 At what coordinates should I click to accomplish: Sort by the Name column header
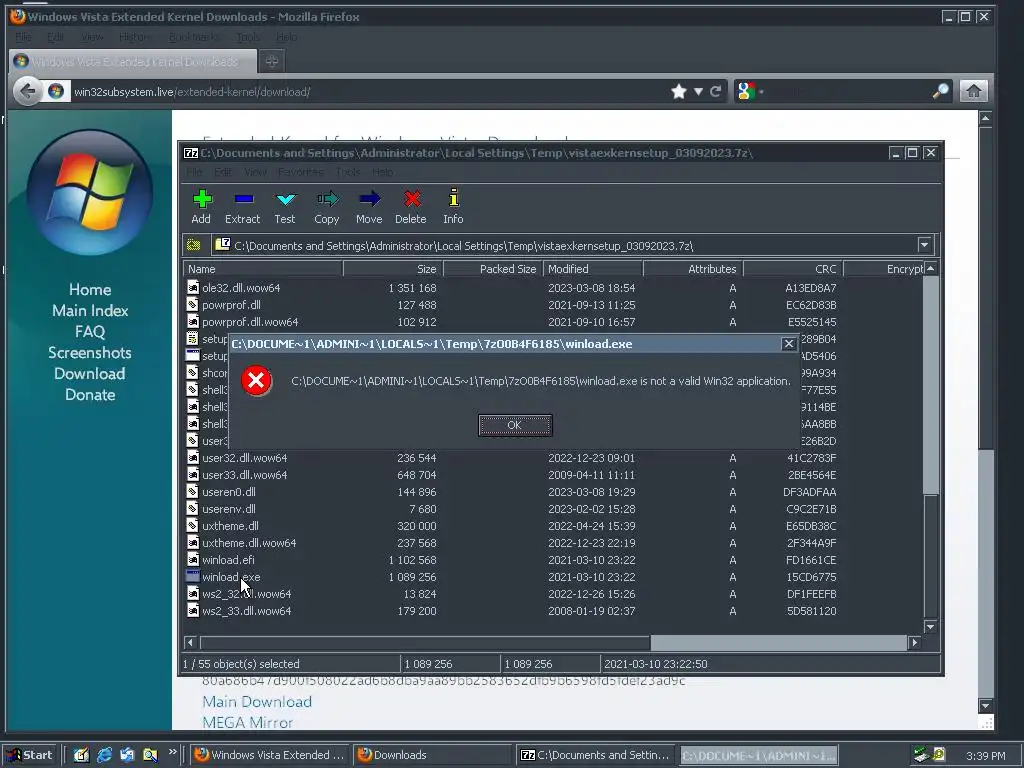(263, 269)
